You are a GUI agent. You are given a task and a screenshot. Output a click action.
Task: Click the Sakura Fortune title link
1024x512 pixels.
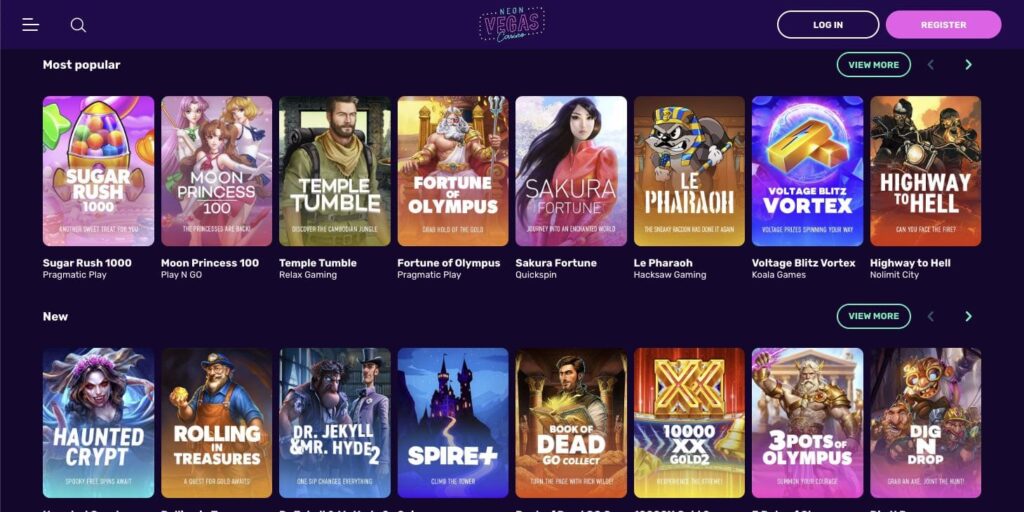[x=556, y=263]
